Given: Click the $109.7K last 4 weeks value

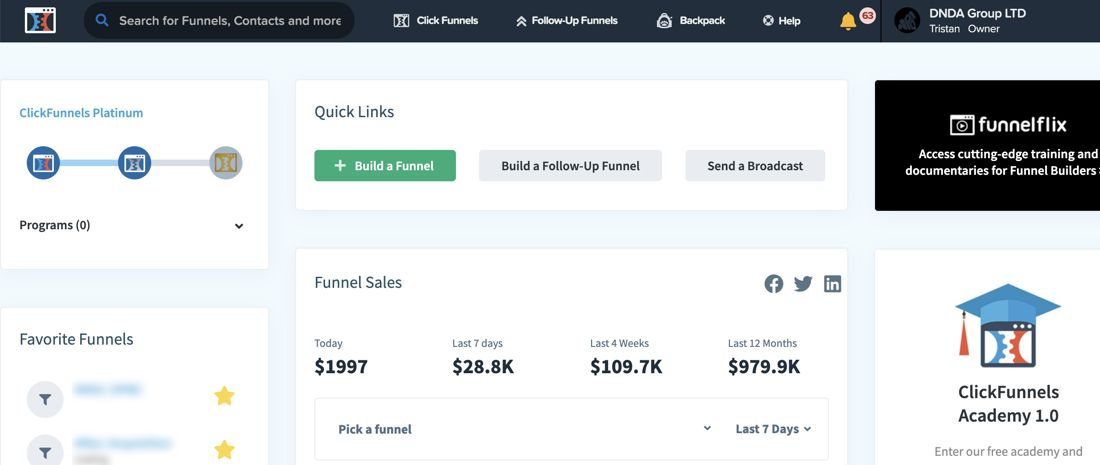Looking at the screenshot, I should 626,366.
